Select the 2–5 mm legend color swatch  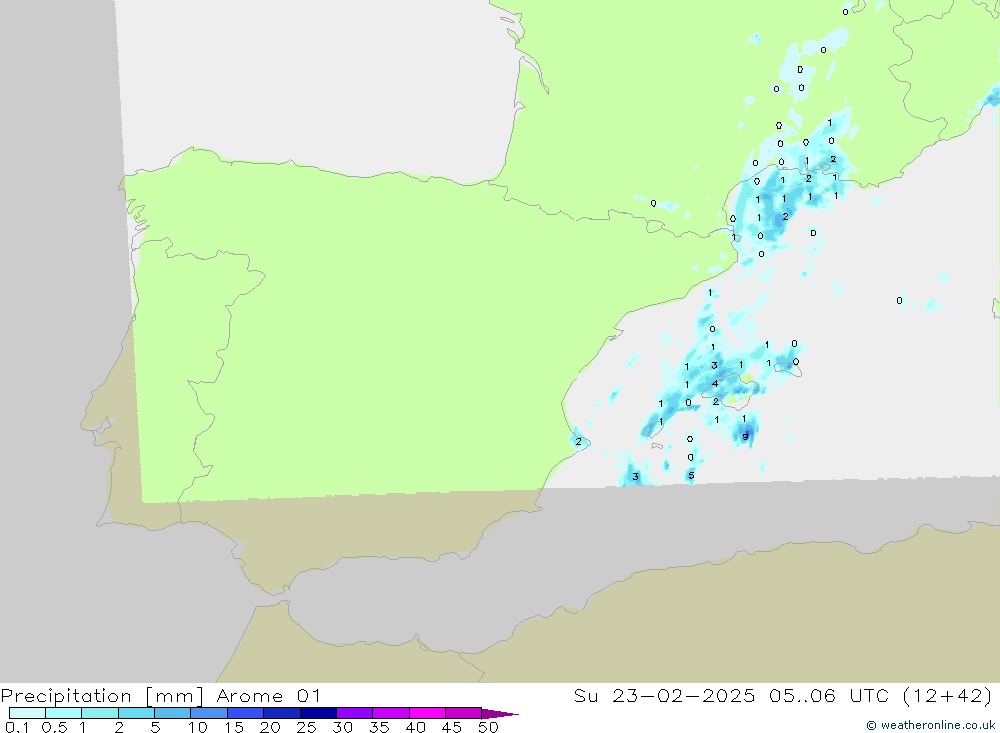(136, 713)
